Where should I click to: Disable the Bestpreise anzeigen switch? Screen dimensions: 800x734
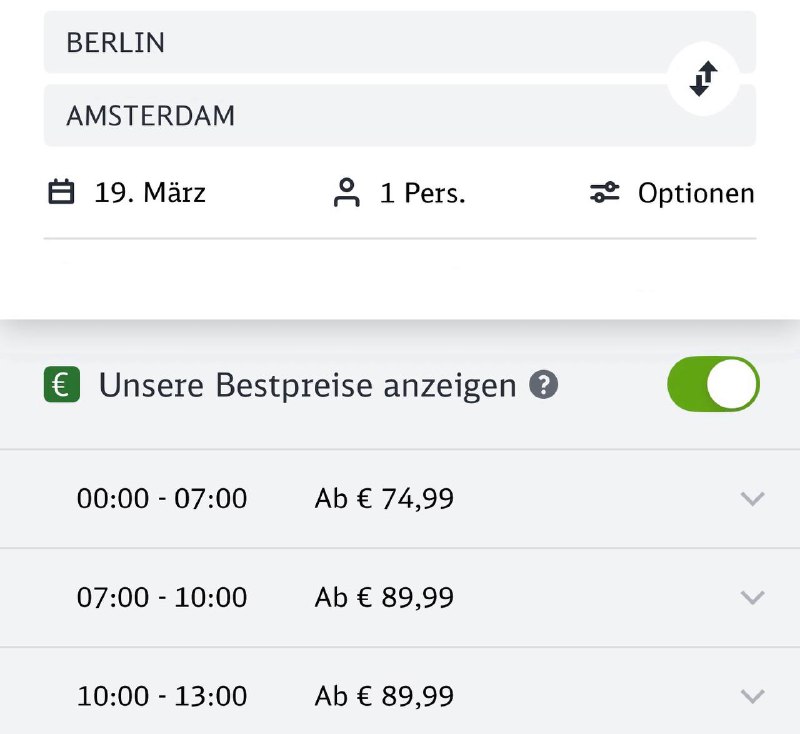[x=713, y=385]
